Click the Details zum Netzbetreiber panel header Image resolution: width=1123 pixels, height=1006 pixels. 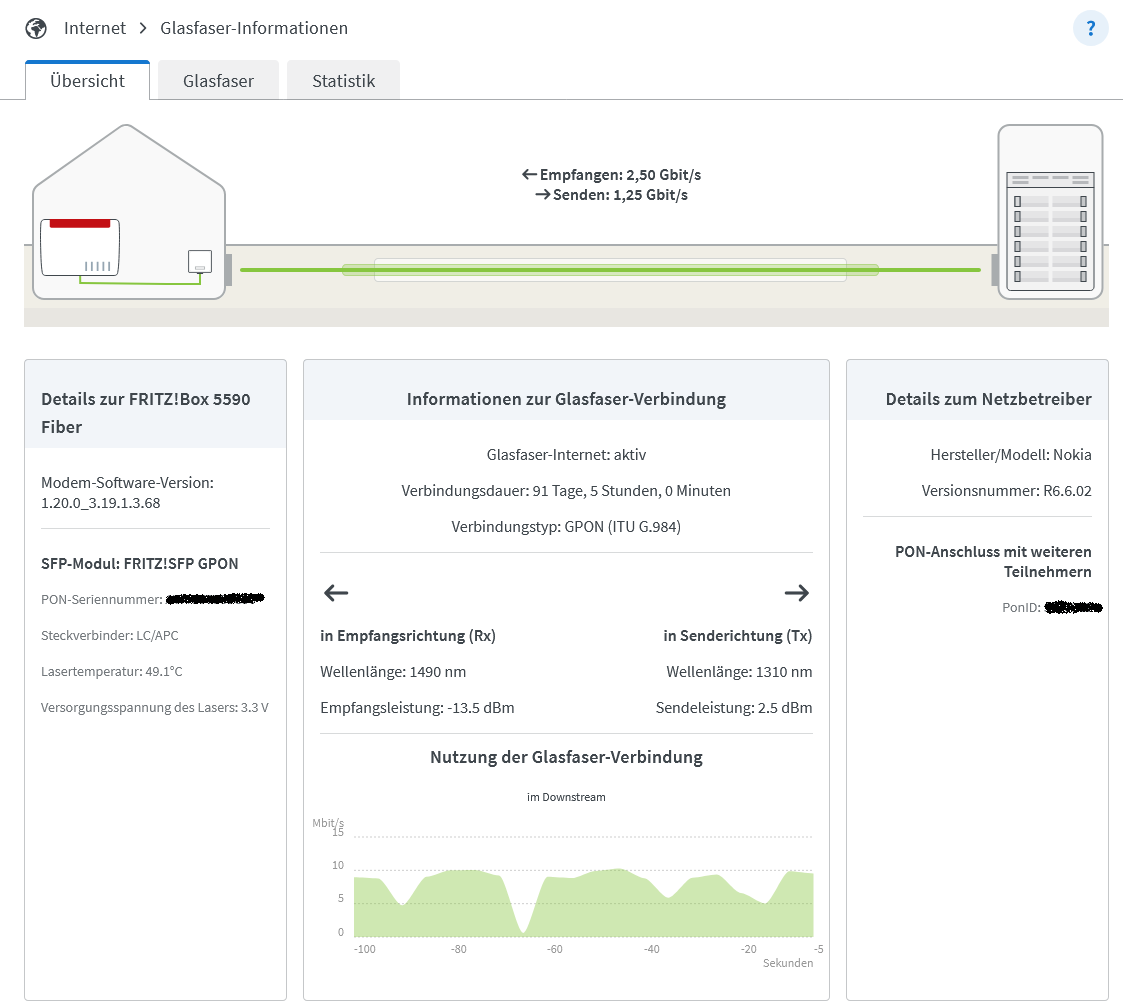pos(977,399)
